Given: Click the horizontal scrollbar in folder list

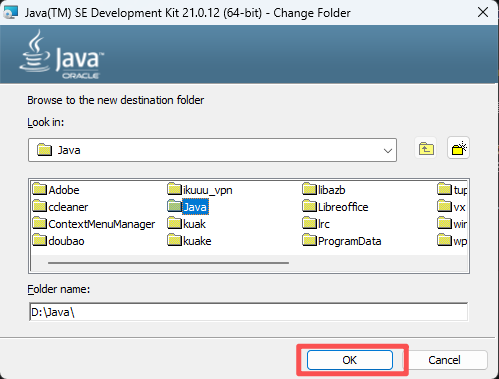Looking at the screenshot, I should coord(168,263).
